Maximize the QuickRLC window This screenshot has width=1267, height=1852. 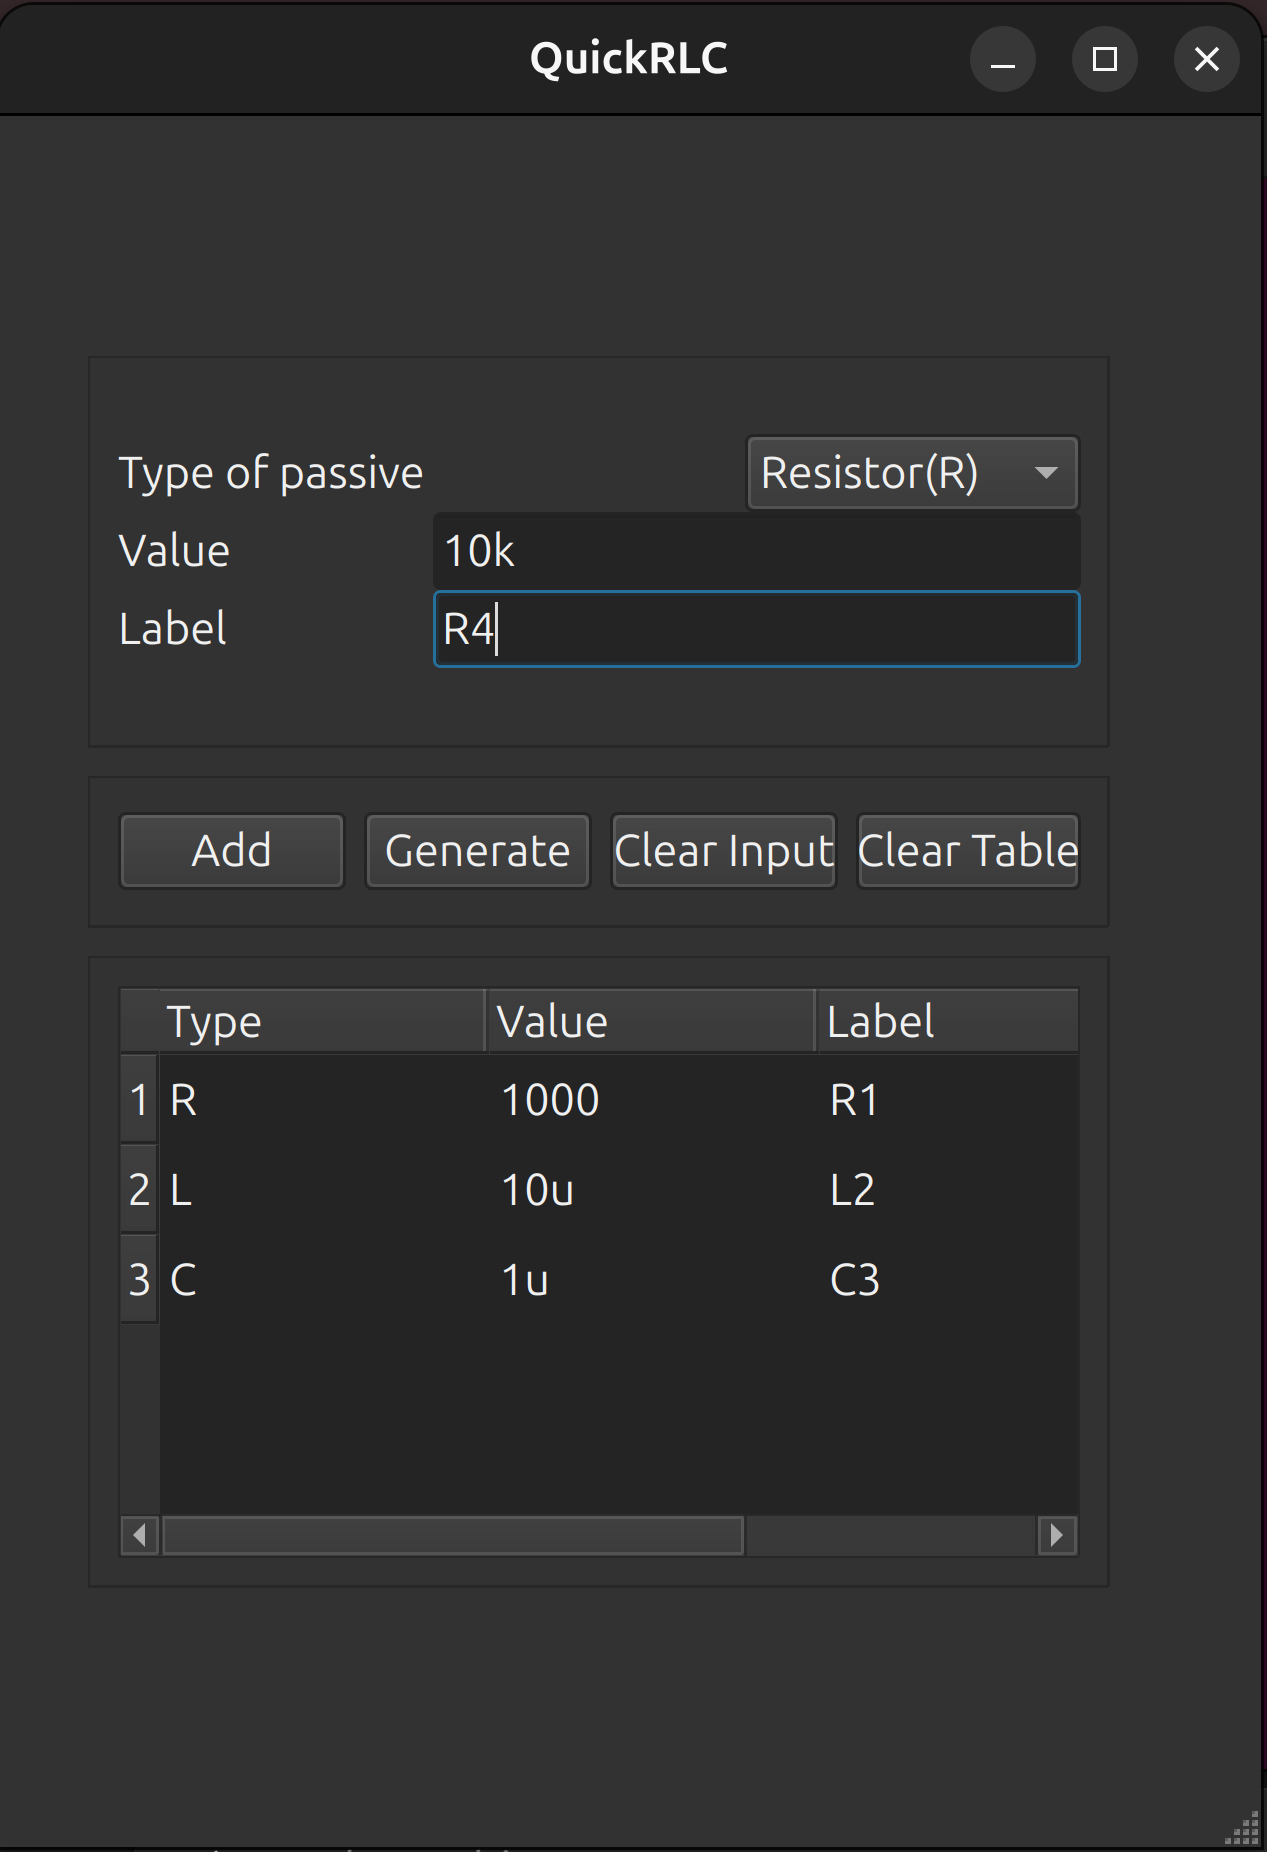(1104, 60)
